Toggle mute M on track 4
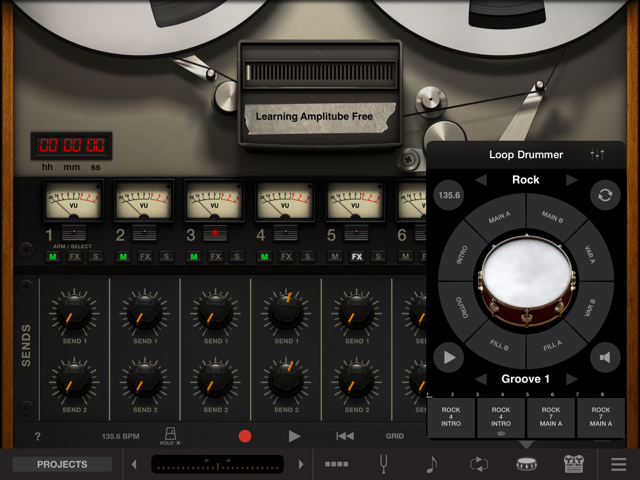The image size is (640, 480). pyautogui.click(x=264, y=257)
